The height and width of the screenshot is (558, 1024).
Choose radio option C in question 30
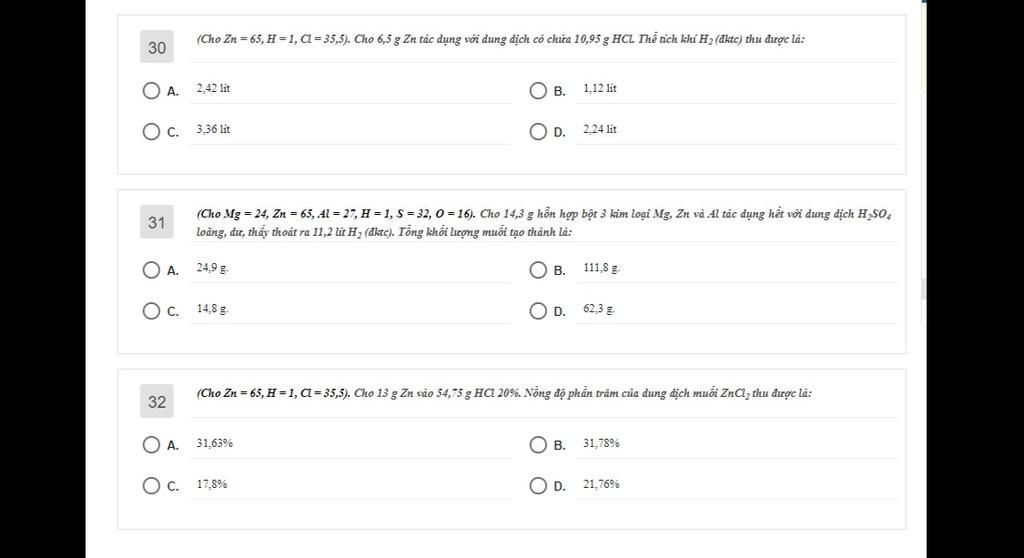click(x=151, y=132)
